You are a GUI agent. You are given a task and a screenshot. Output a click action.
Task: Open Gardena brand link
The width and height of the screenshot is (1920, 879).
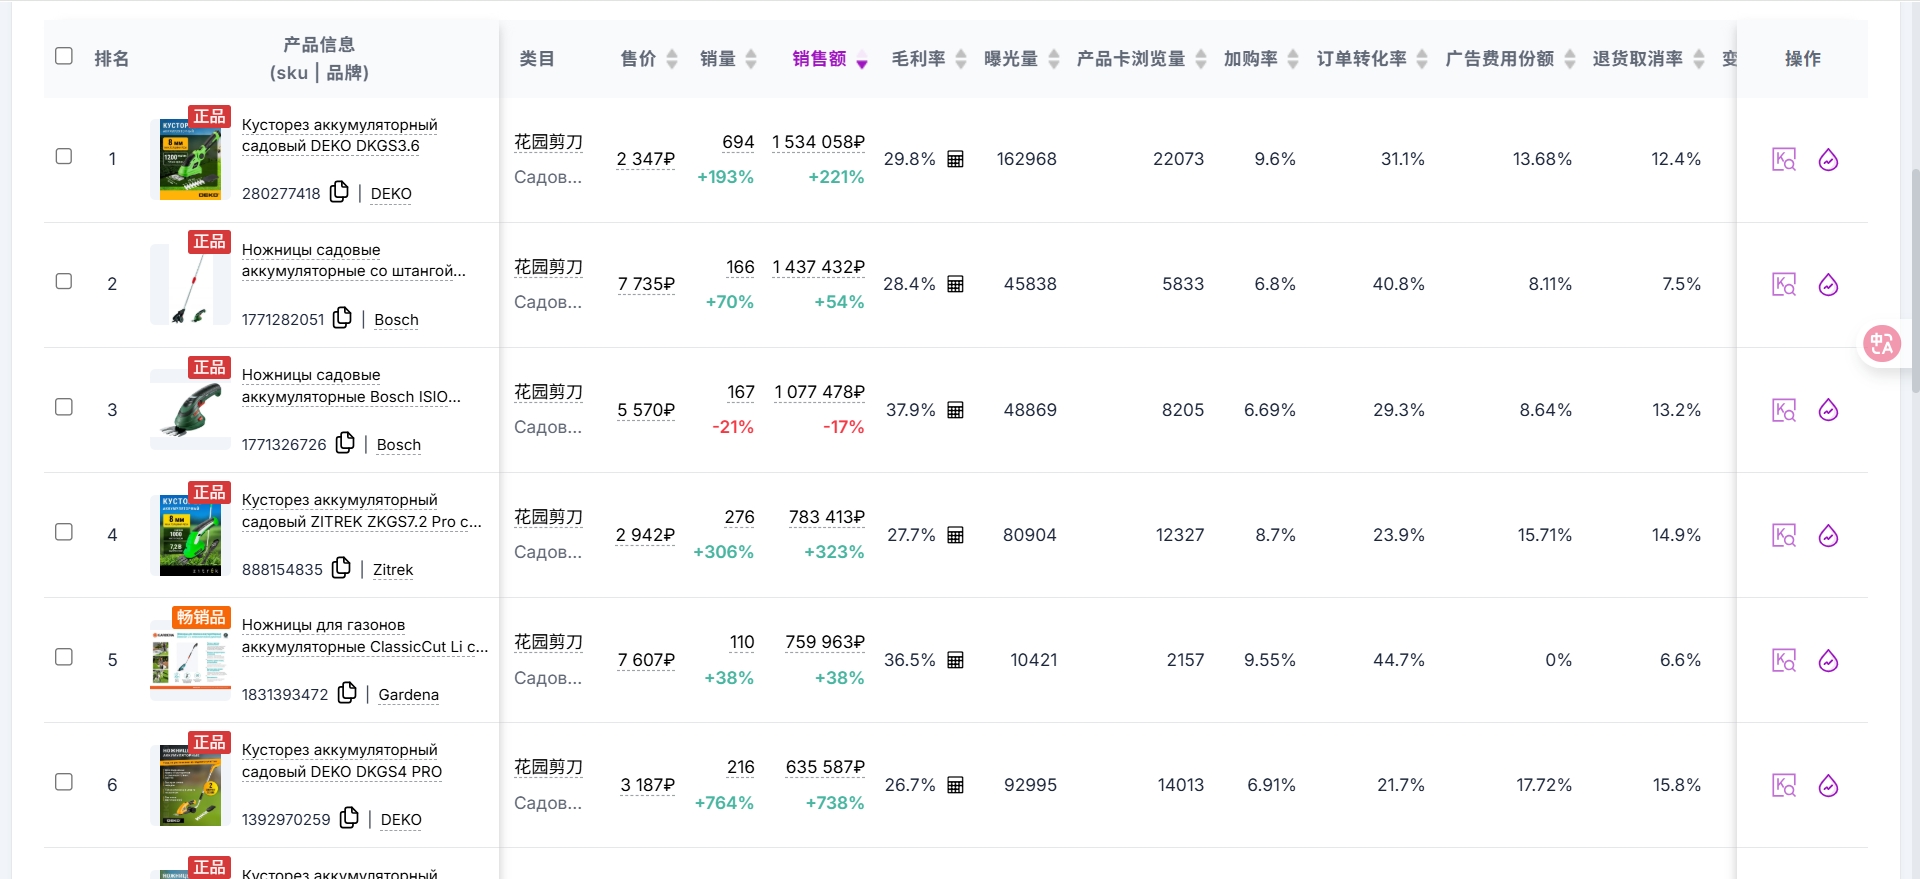[408, 695]
